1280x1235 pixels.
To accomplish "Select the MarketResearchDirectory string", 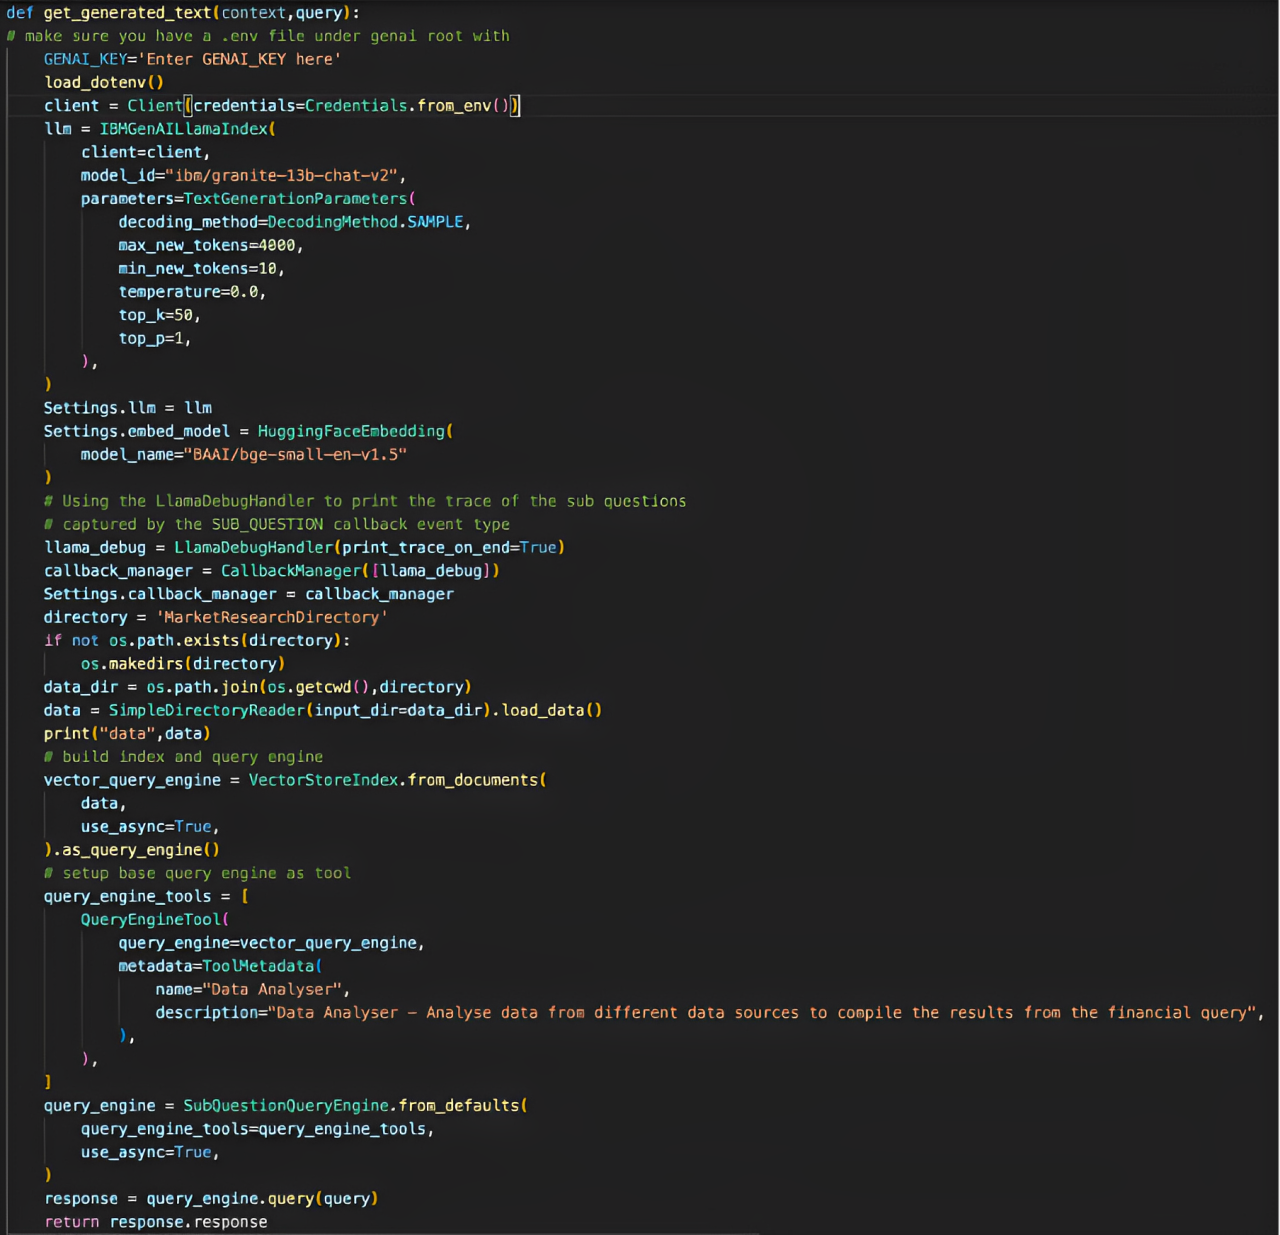I will [x=272, y=617].
